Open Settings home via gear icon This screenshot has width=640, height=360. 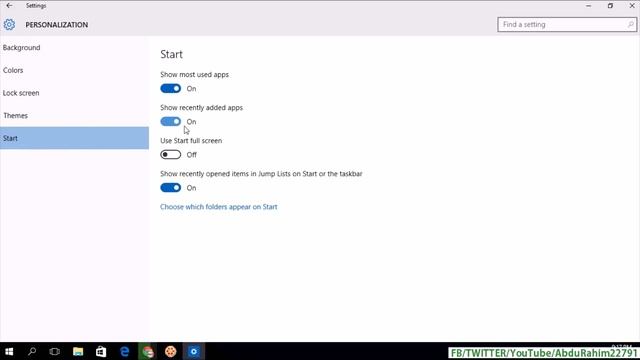pos(9,24)
